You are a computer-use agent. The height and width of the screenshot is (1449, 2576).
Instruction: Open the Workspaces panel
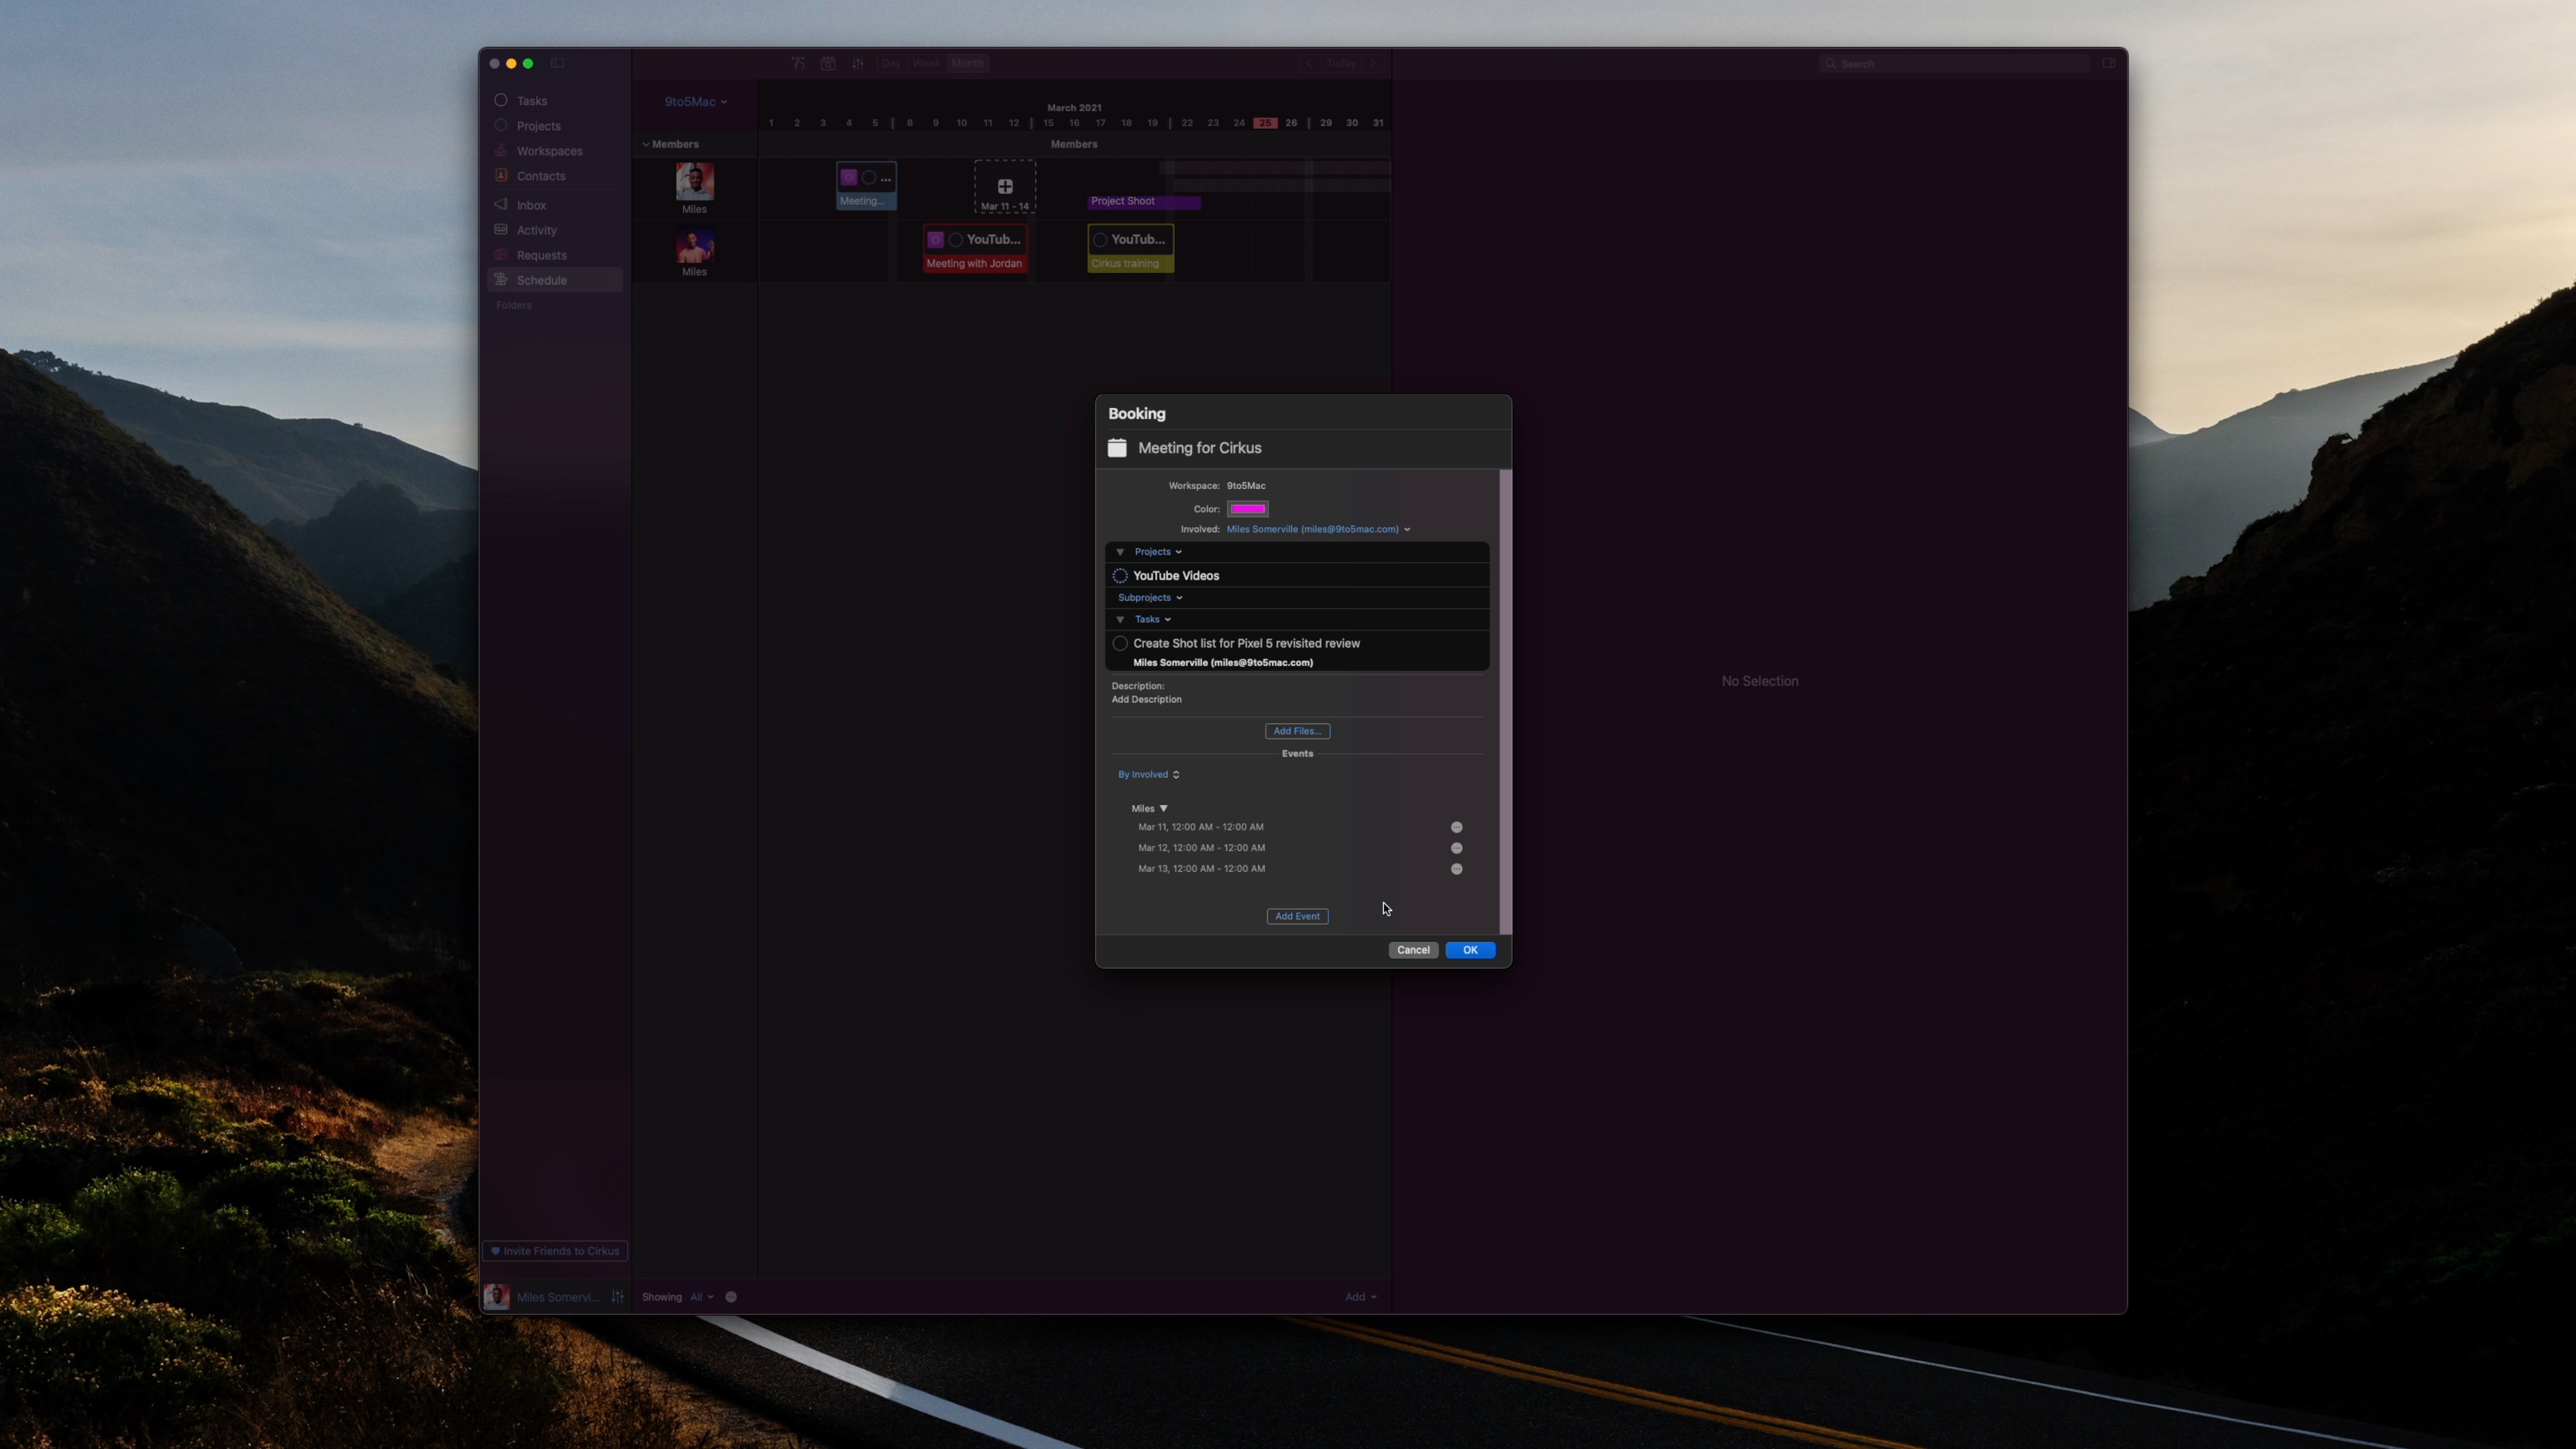tap(549, 150)
